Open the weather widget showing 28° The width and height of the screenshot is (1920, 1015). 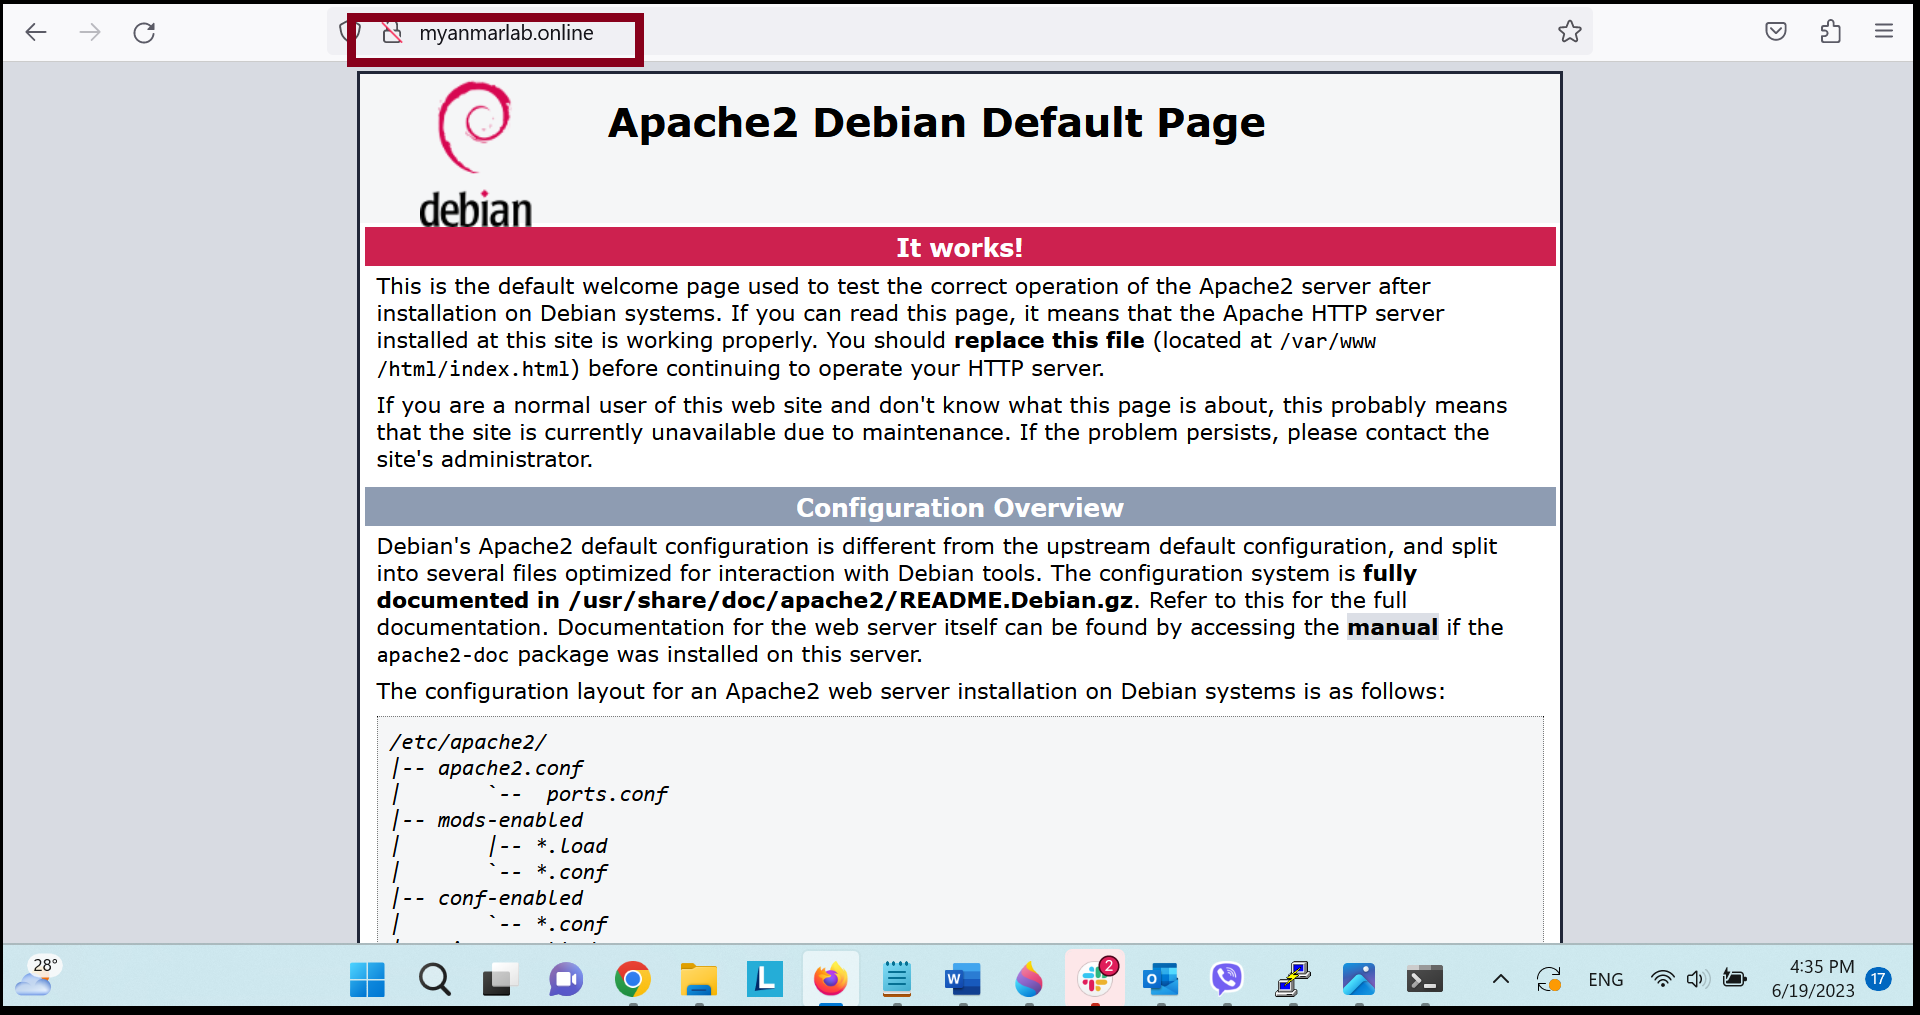tap(38, 977)
